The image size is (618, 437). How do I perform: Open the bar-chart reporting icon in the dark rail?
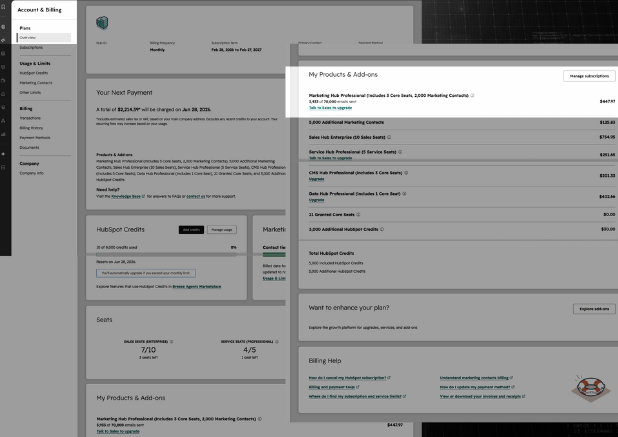coord(3,134)
